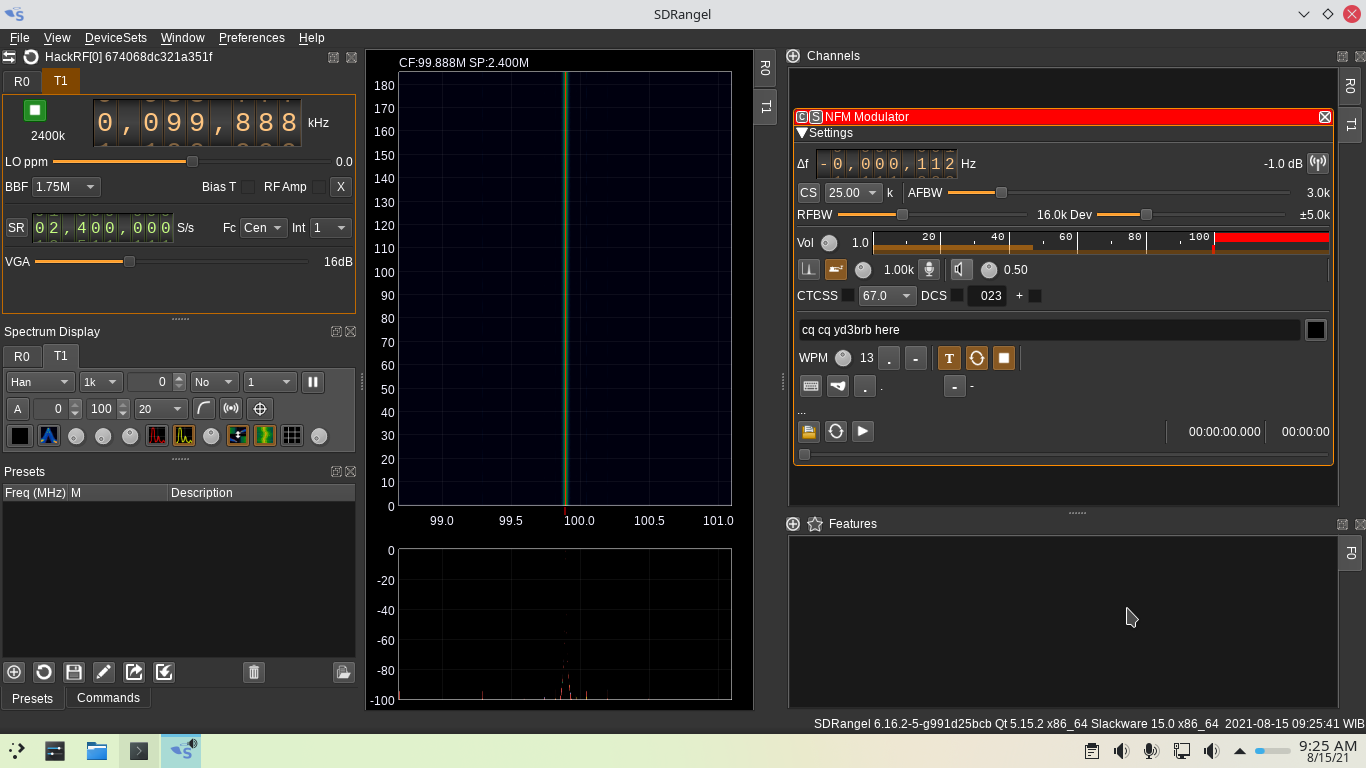Click the X transverter button beside RF Amp
This screenshot has width=1366, height=768.
coord(341,187)
